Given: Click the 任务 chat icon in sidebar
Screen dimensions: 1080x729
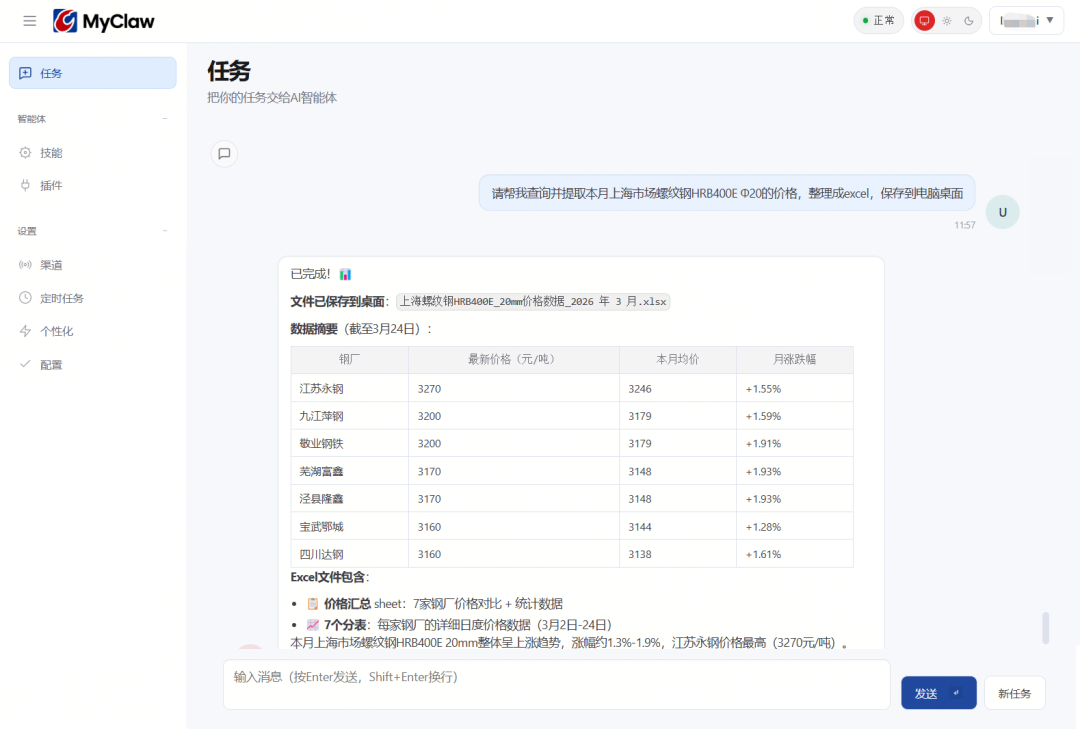Looking at the screenshot, I should coord(25,73).
